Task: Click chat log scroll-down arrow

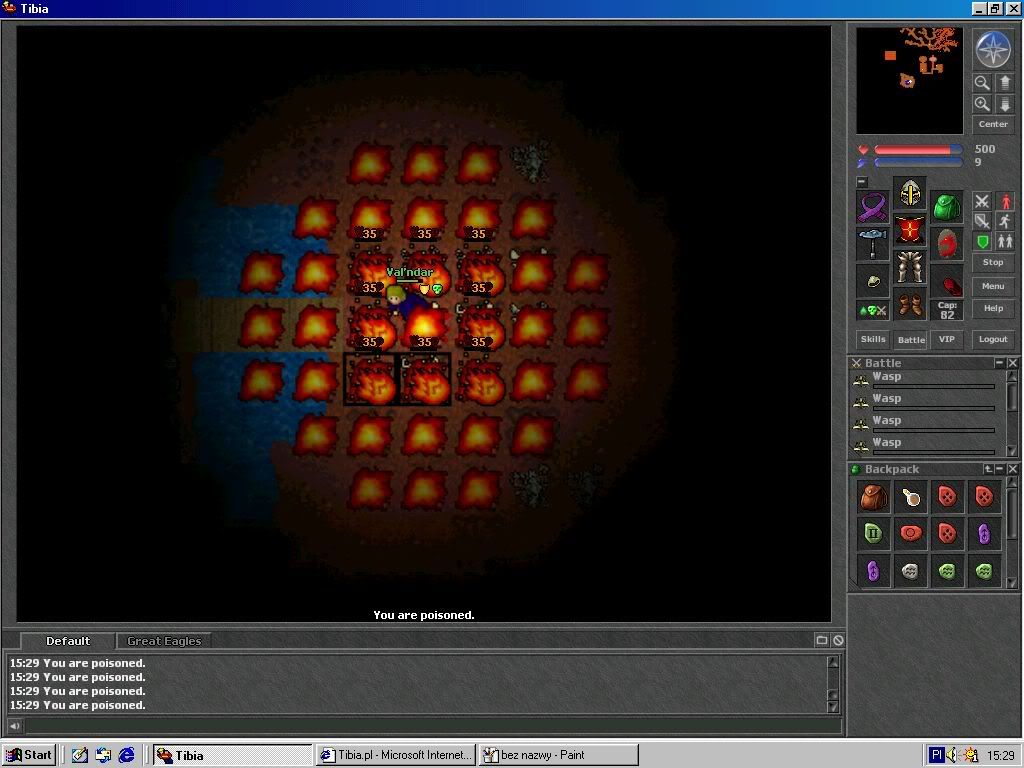Action: click(833, 707)
